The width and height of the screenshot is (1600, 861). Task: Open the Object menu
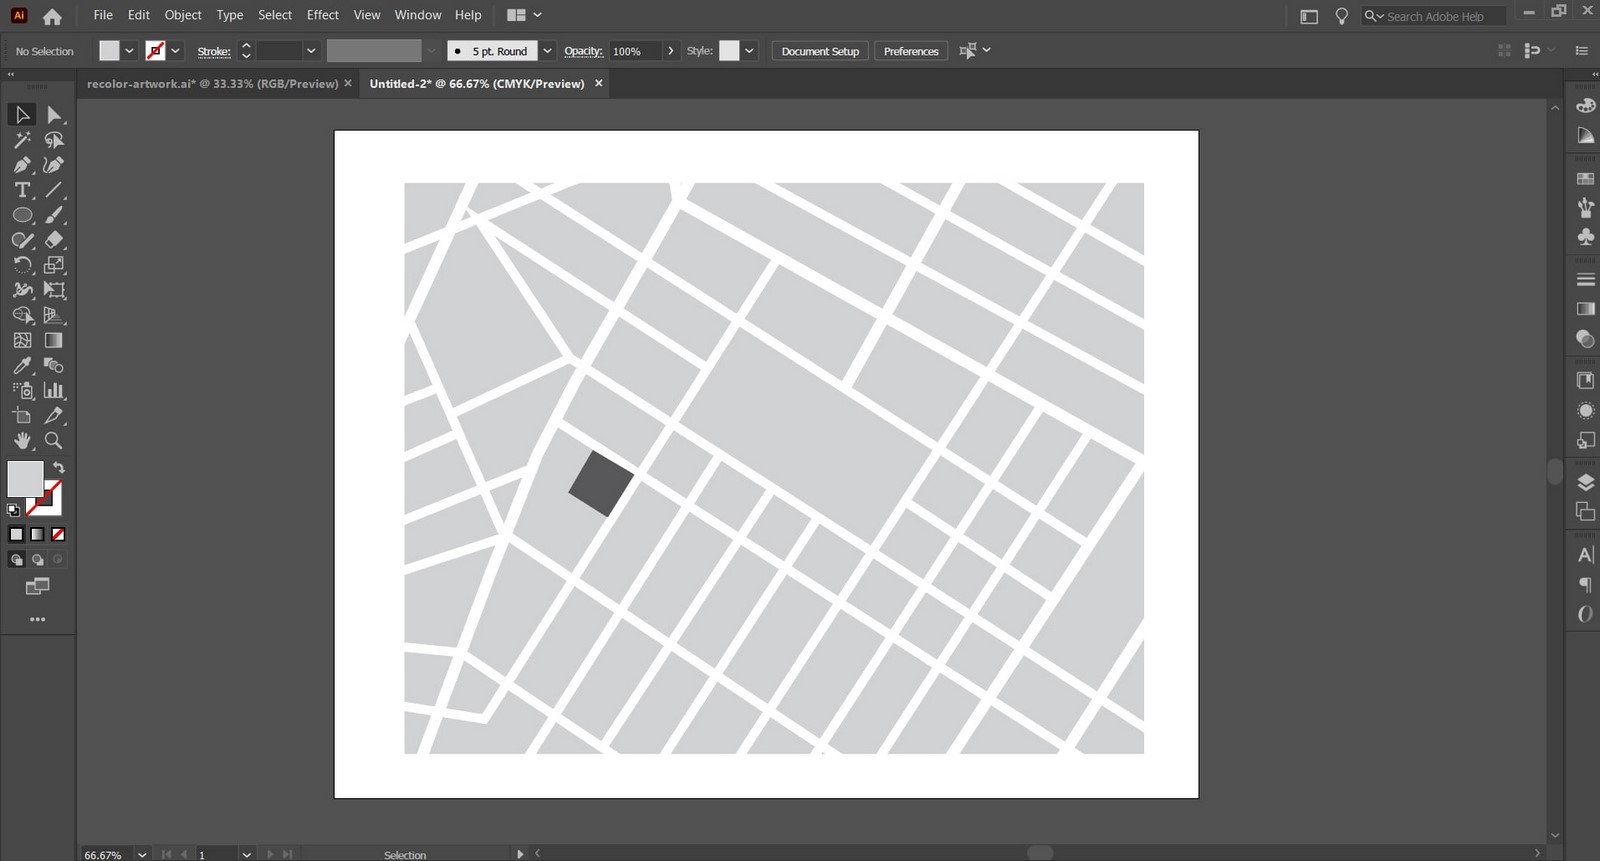(x=183, y=15)
